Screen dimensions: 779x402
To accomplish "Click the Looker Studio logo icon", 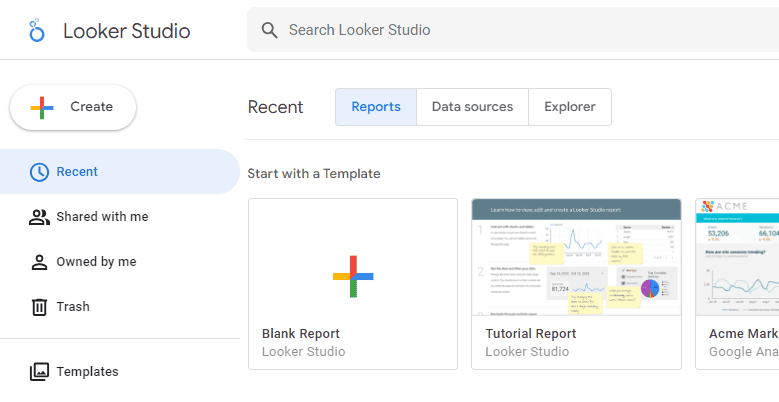I will 37,30.
